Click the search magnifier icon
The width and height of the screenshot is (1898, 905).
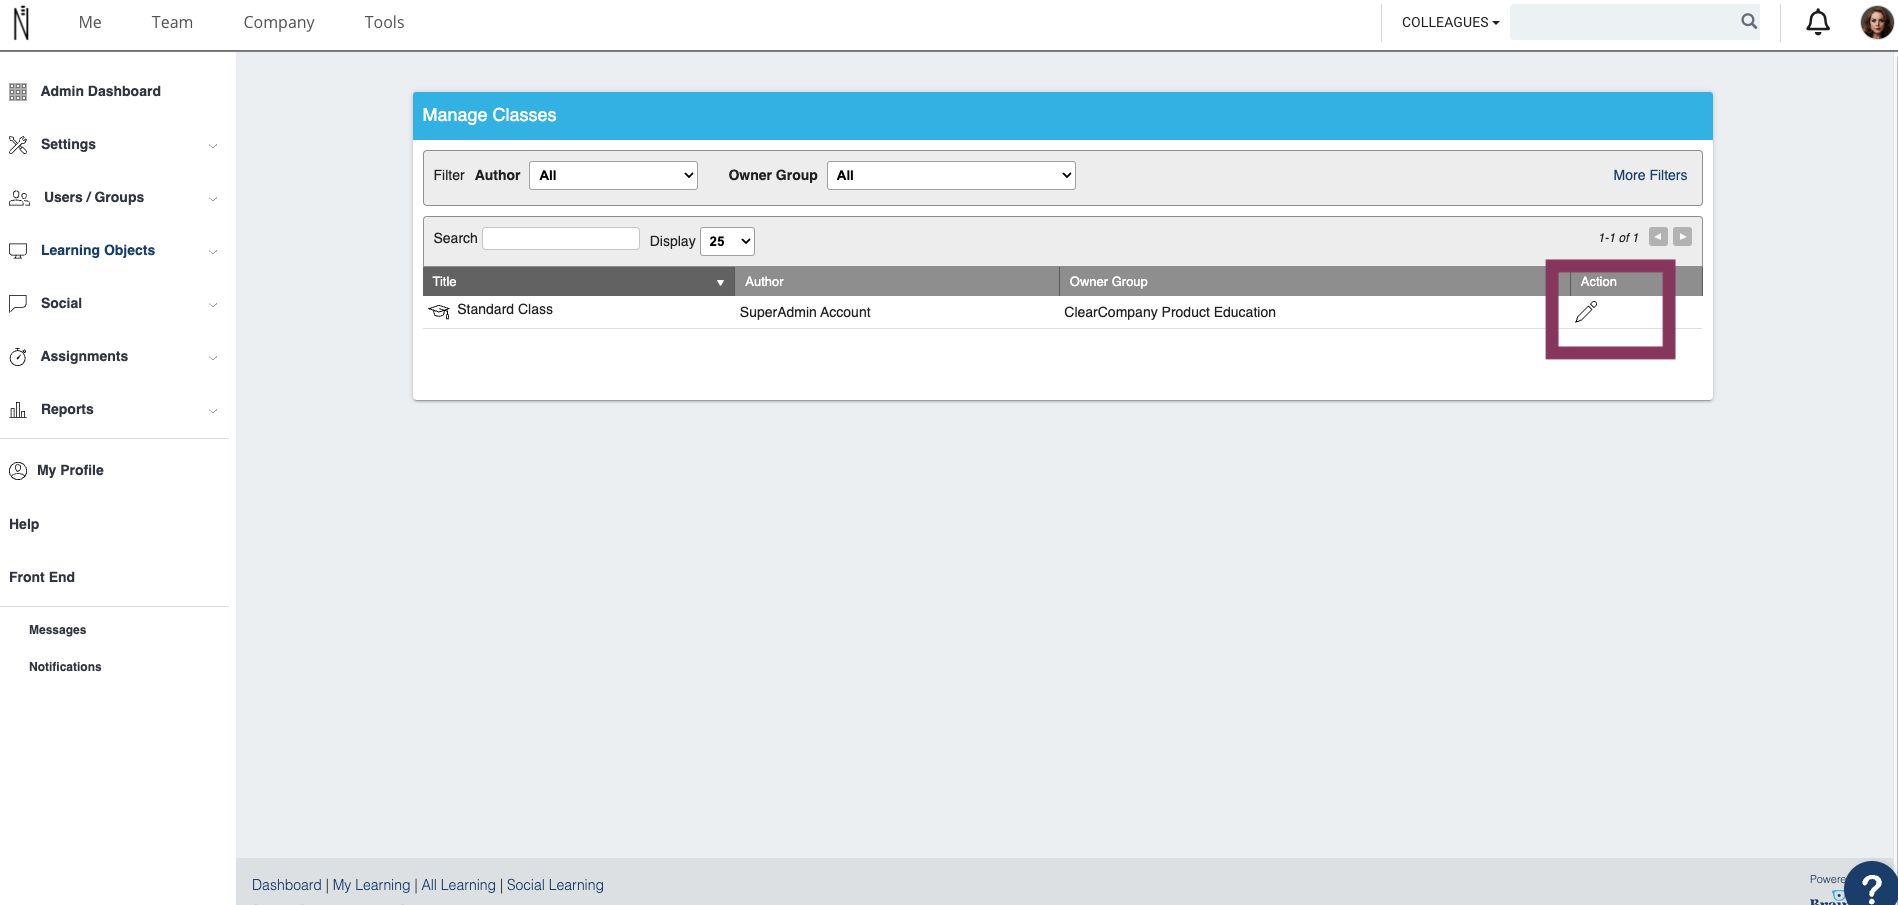(1749, 21)
